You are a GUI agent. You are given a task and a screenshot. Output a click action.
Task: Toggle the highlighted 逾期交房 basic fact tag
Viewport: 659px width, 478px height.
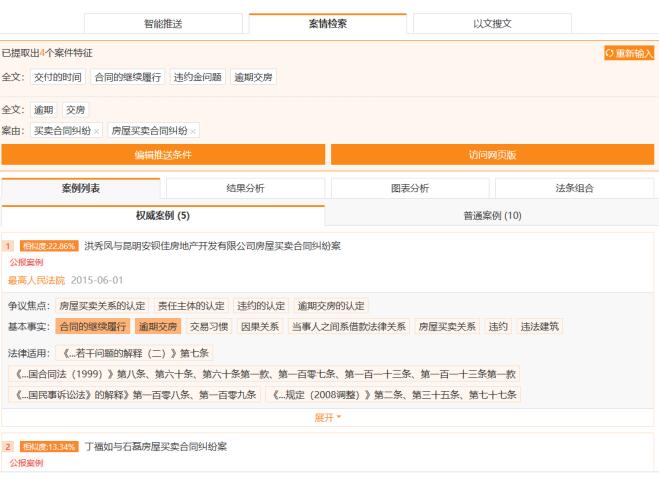pos(158,326)
